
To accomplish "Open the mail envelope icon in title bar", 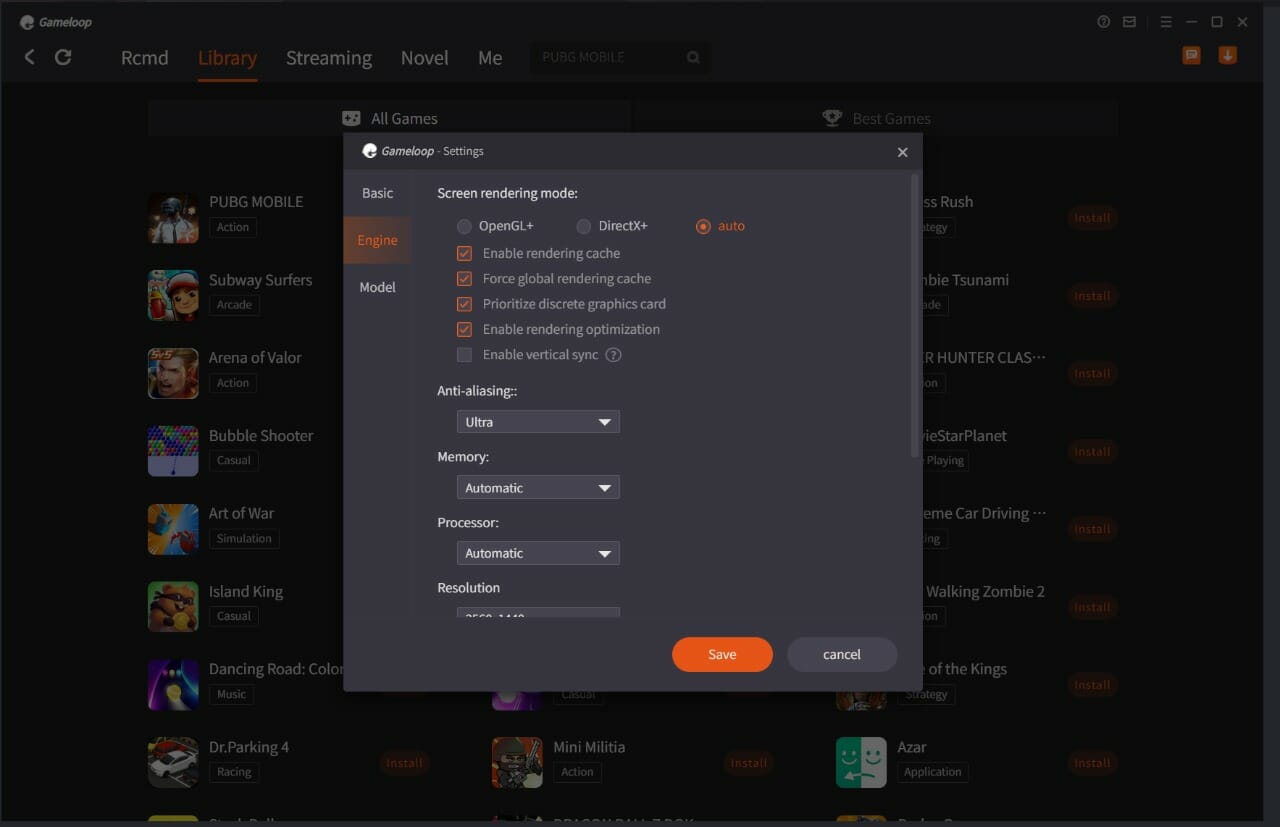I will (x=1130, y=22).
